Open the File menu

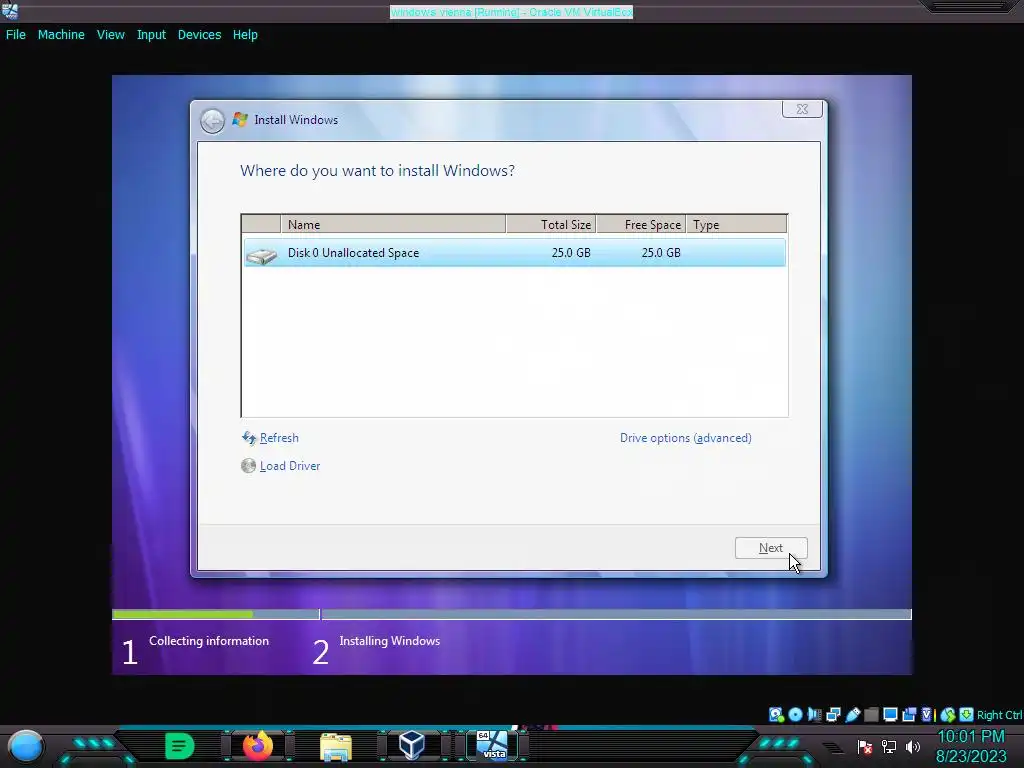(16, 35)
